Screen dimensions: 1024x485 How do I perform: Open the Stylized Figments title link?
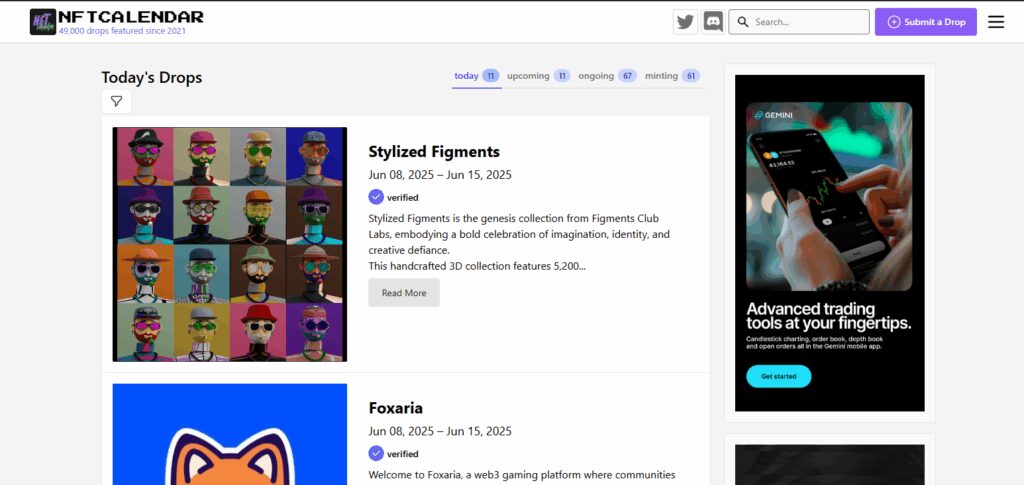coord(434,151)
